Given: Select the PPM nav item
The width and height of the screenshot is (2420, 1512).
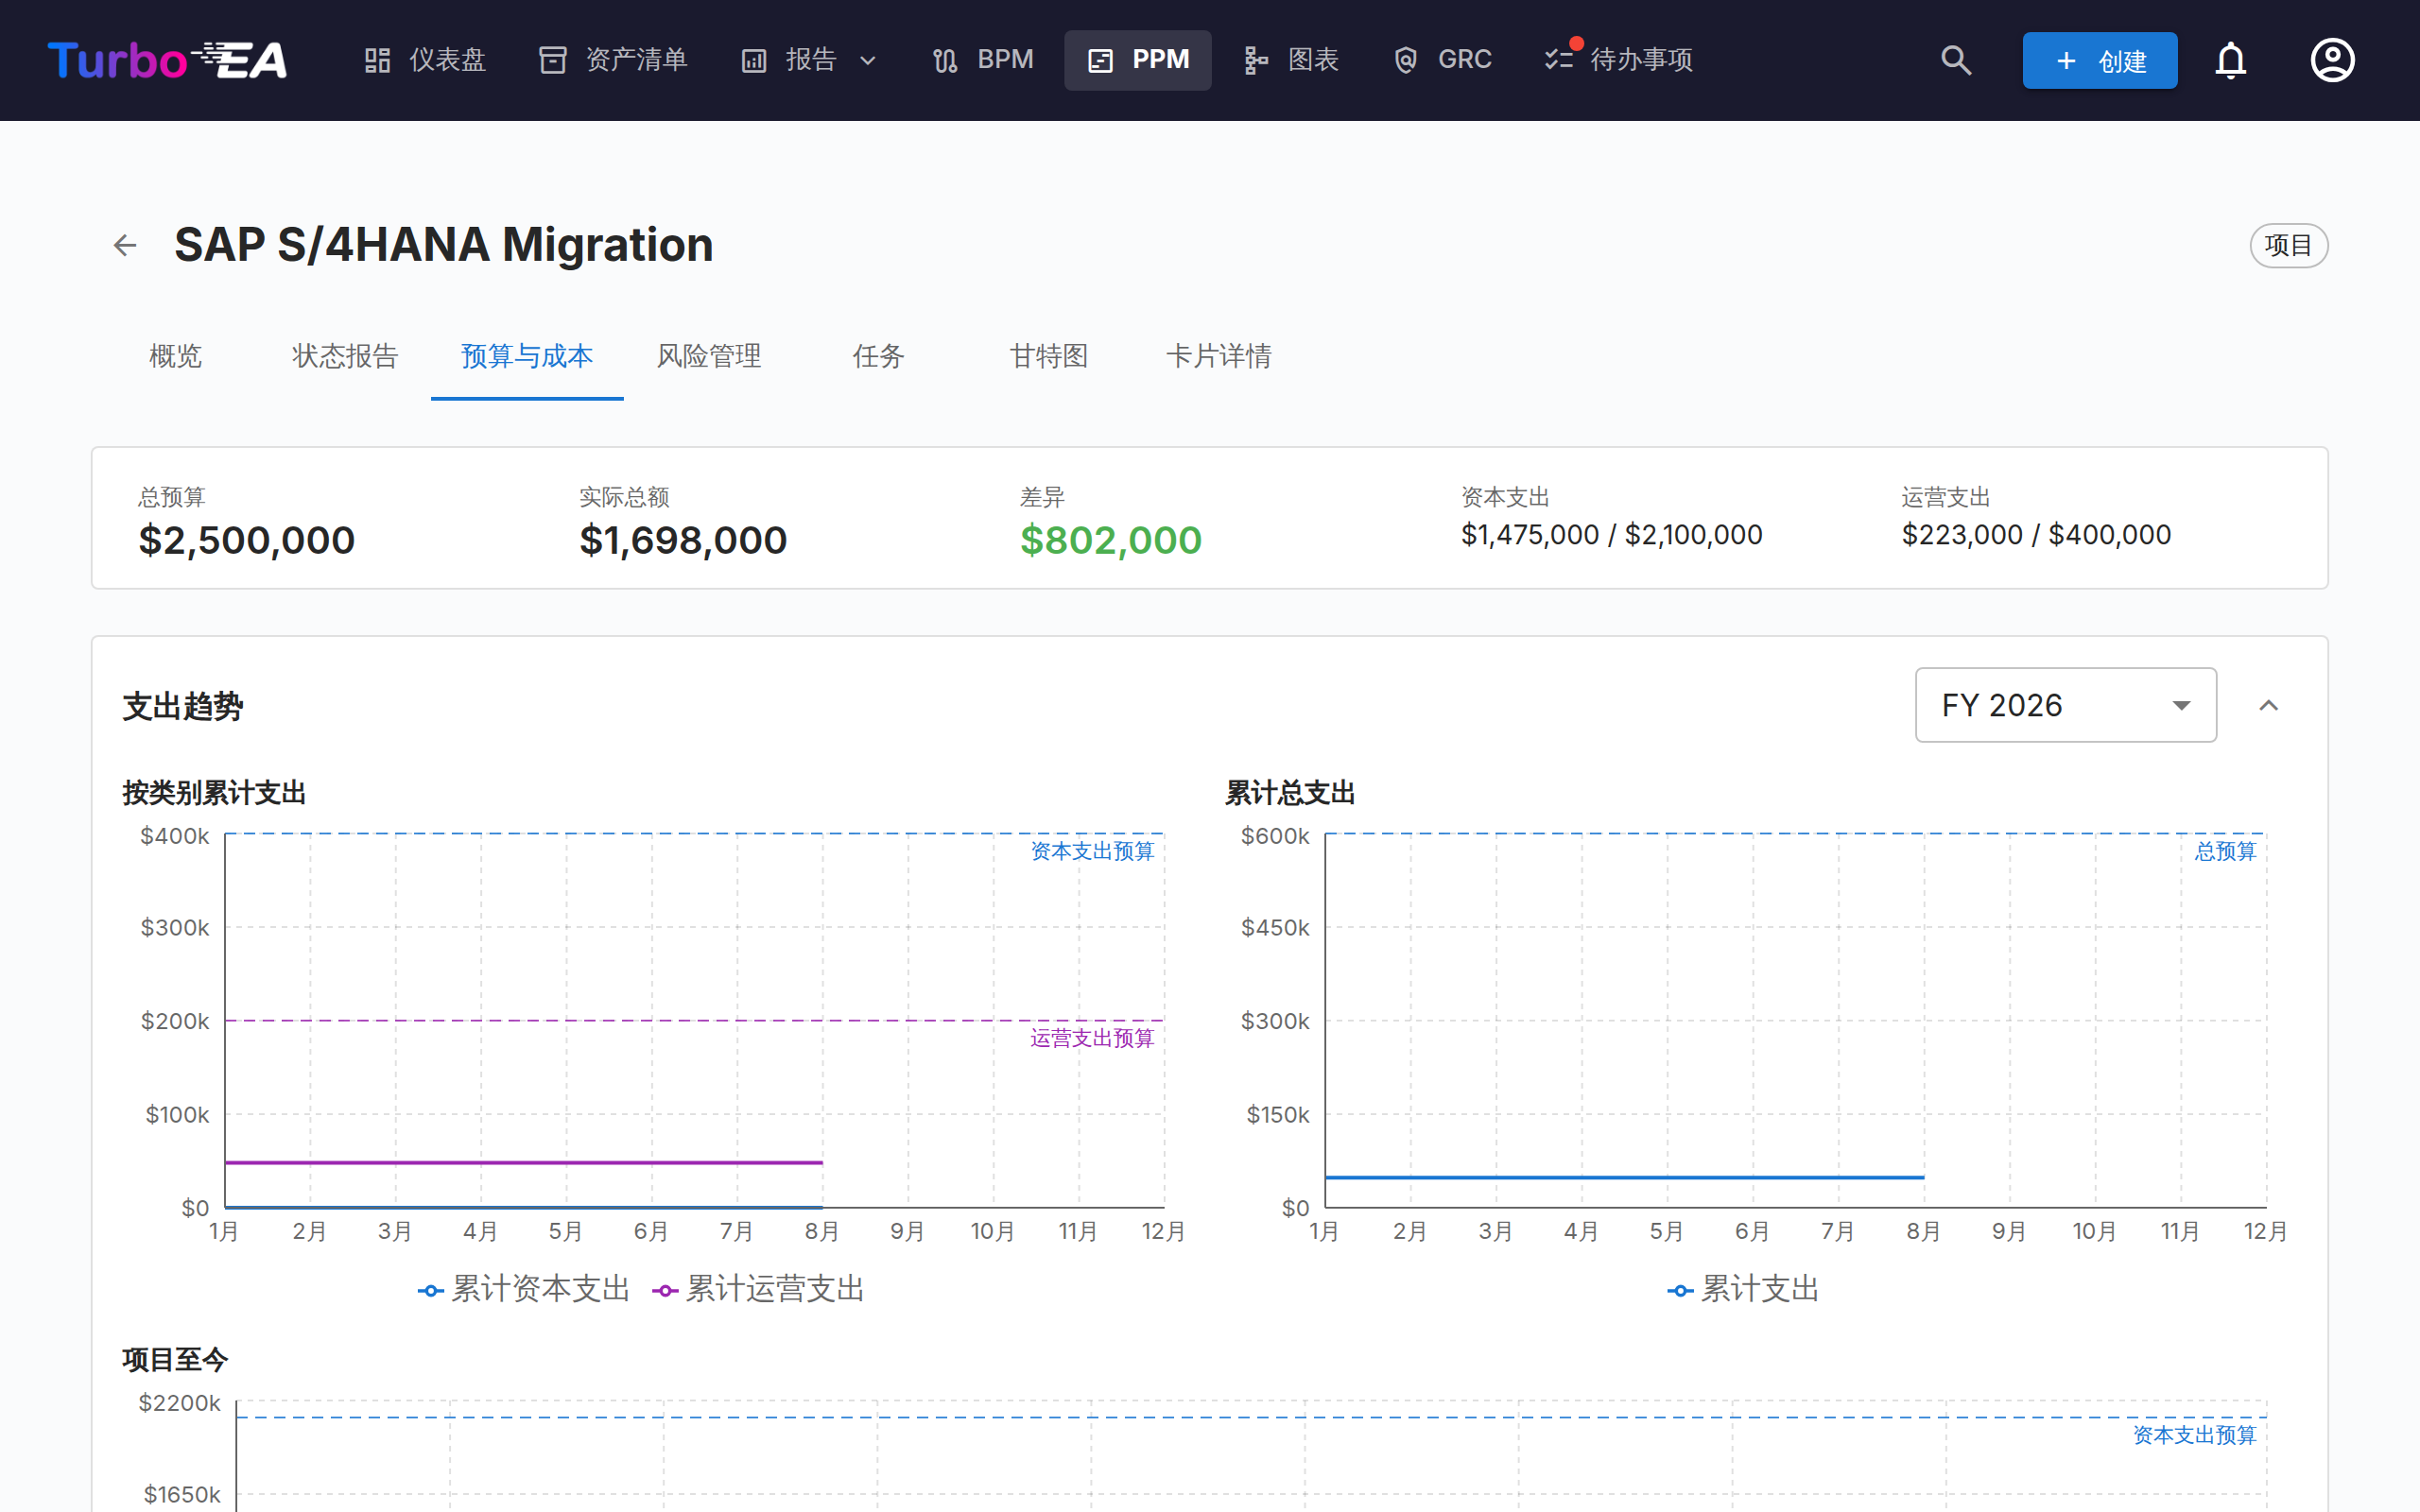Looking at the screenshot, I should [1138, 60].
